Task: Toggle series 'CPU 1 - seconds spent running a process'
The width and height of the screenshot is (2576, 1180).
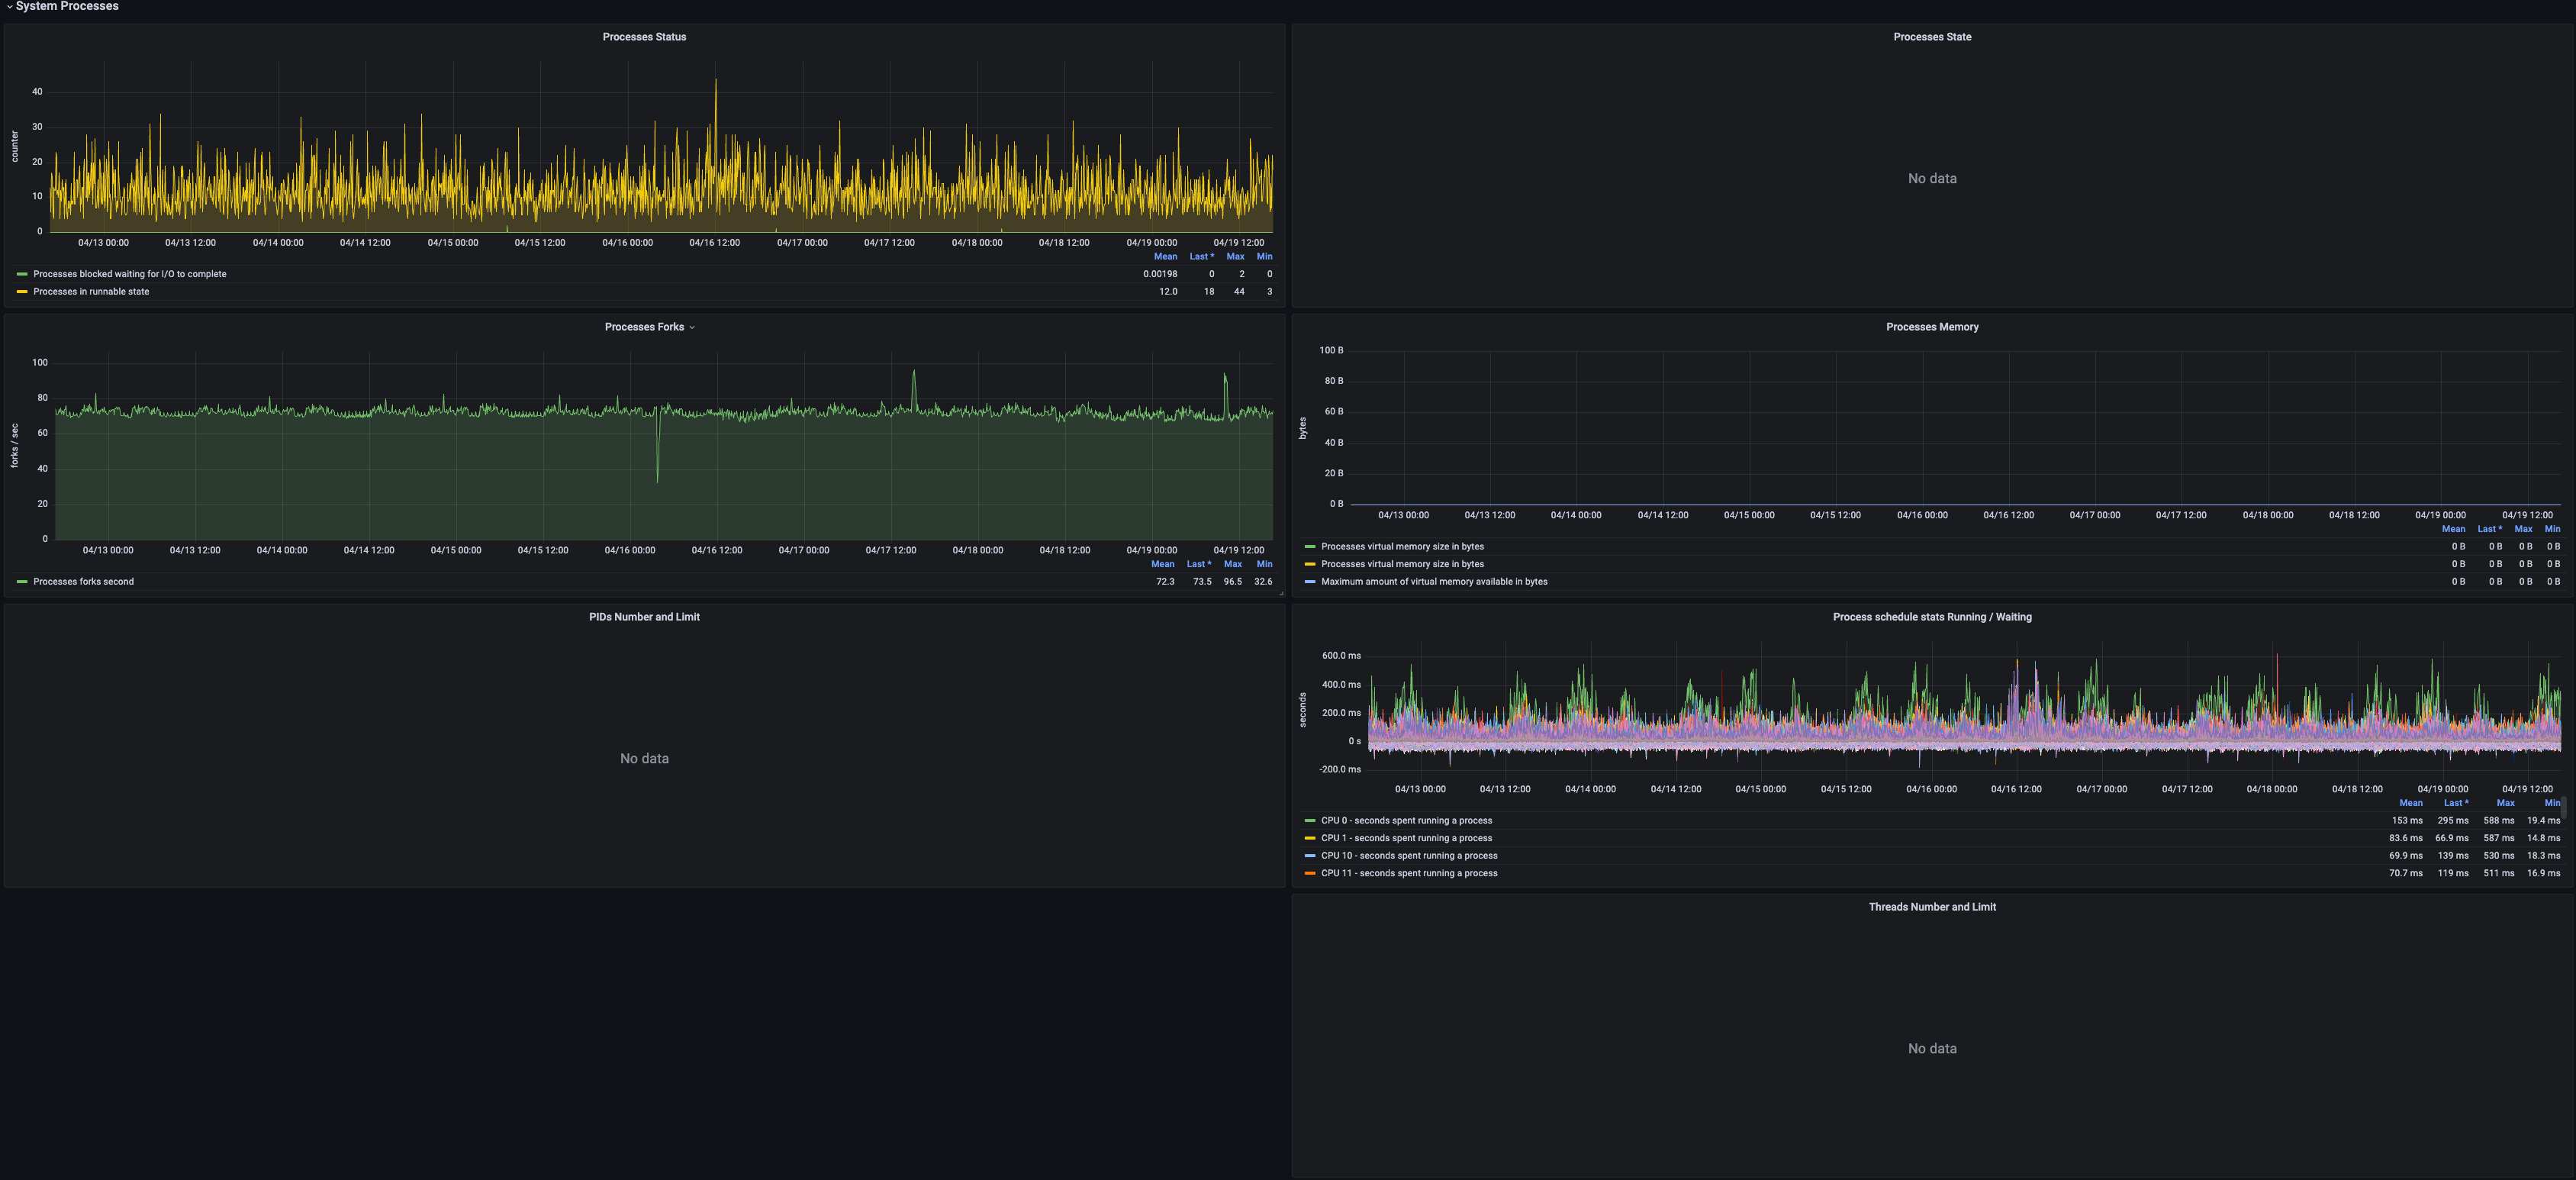Action: (1406, 839)
